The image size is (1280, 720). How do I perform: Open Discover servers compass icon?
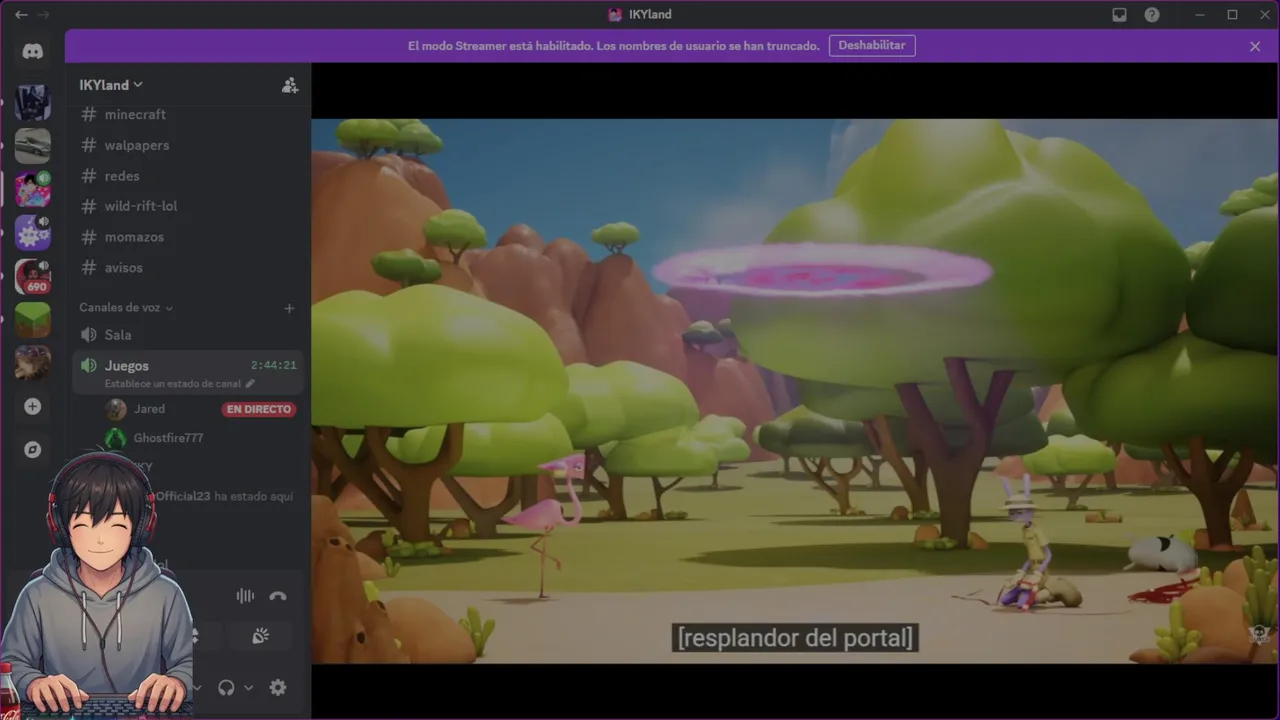pyautogui.click(x=33, y=450)
